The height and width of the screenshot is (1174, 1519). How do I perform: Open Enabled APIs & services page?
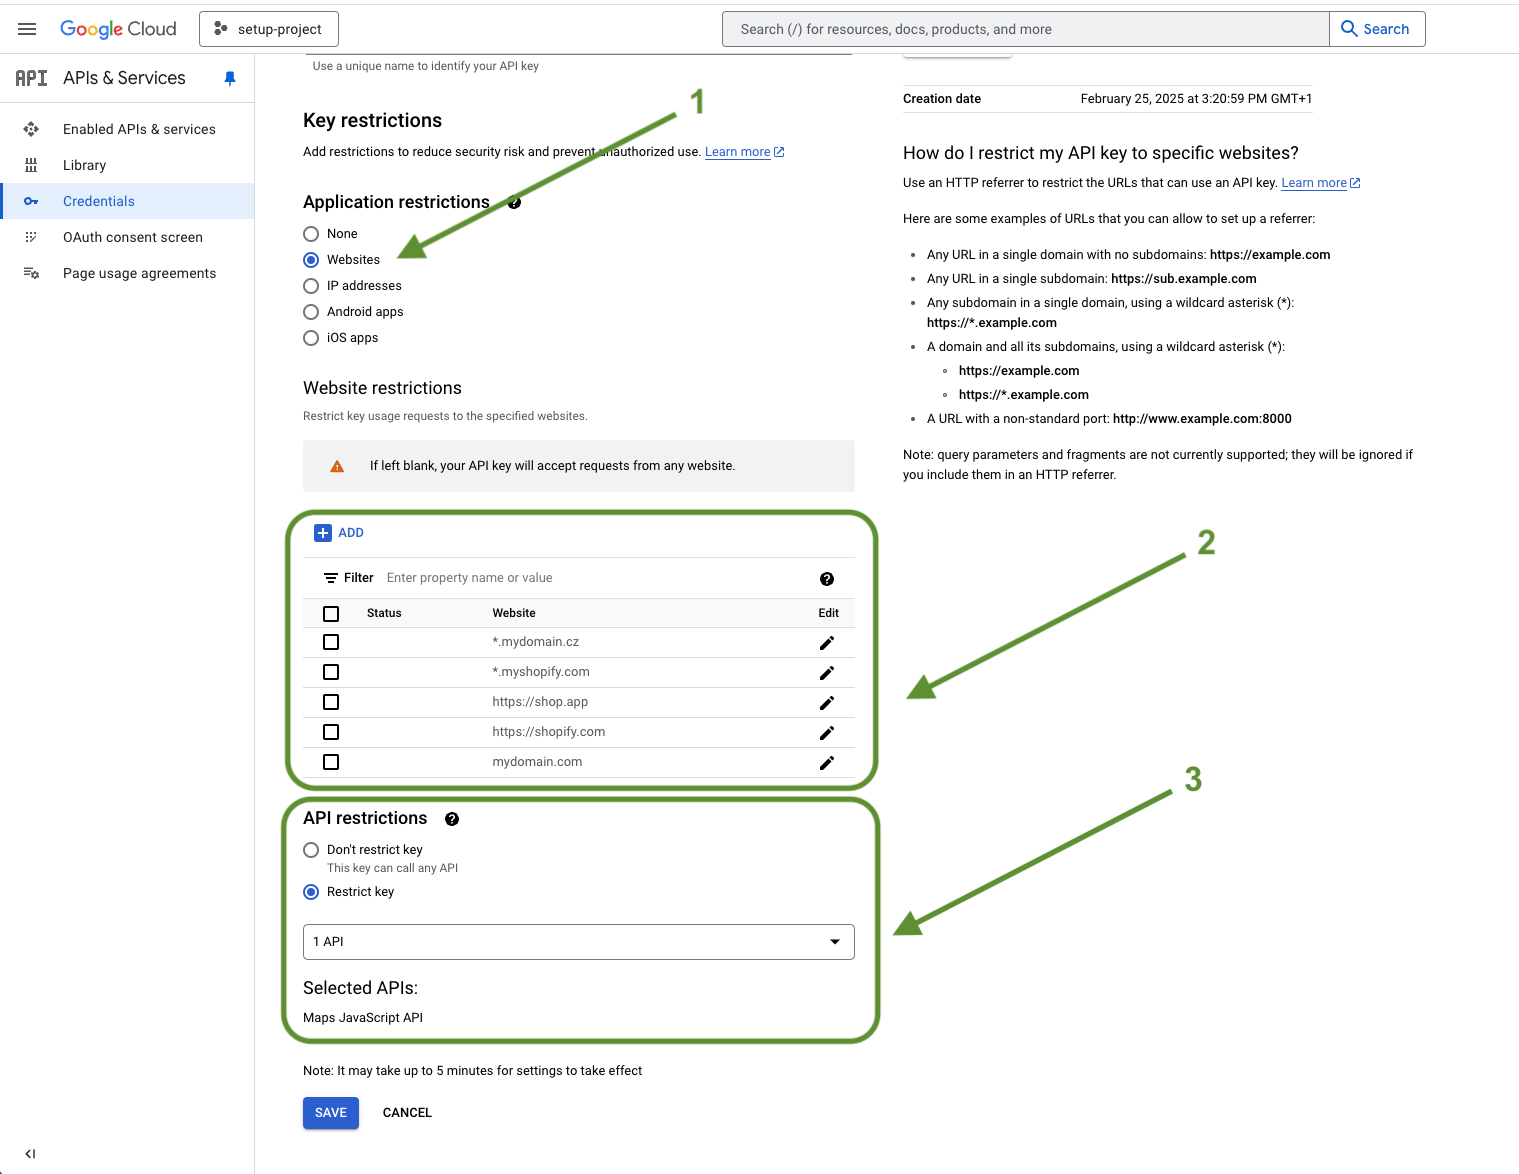point(139,129)
